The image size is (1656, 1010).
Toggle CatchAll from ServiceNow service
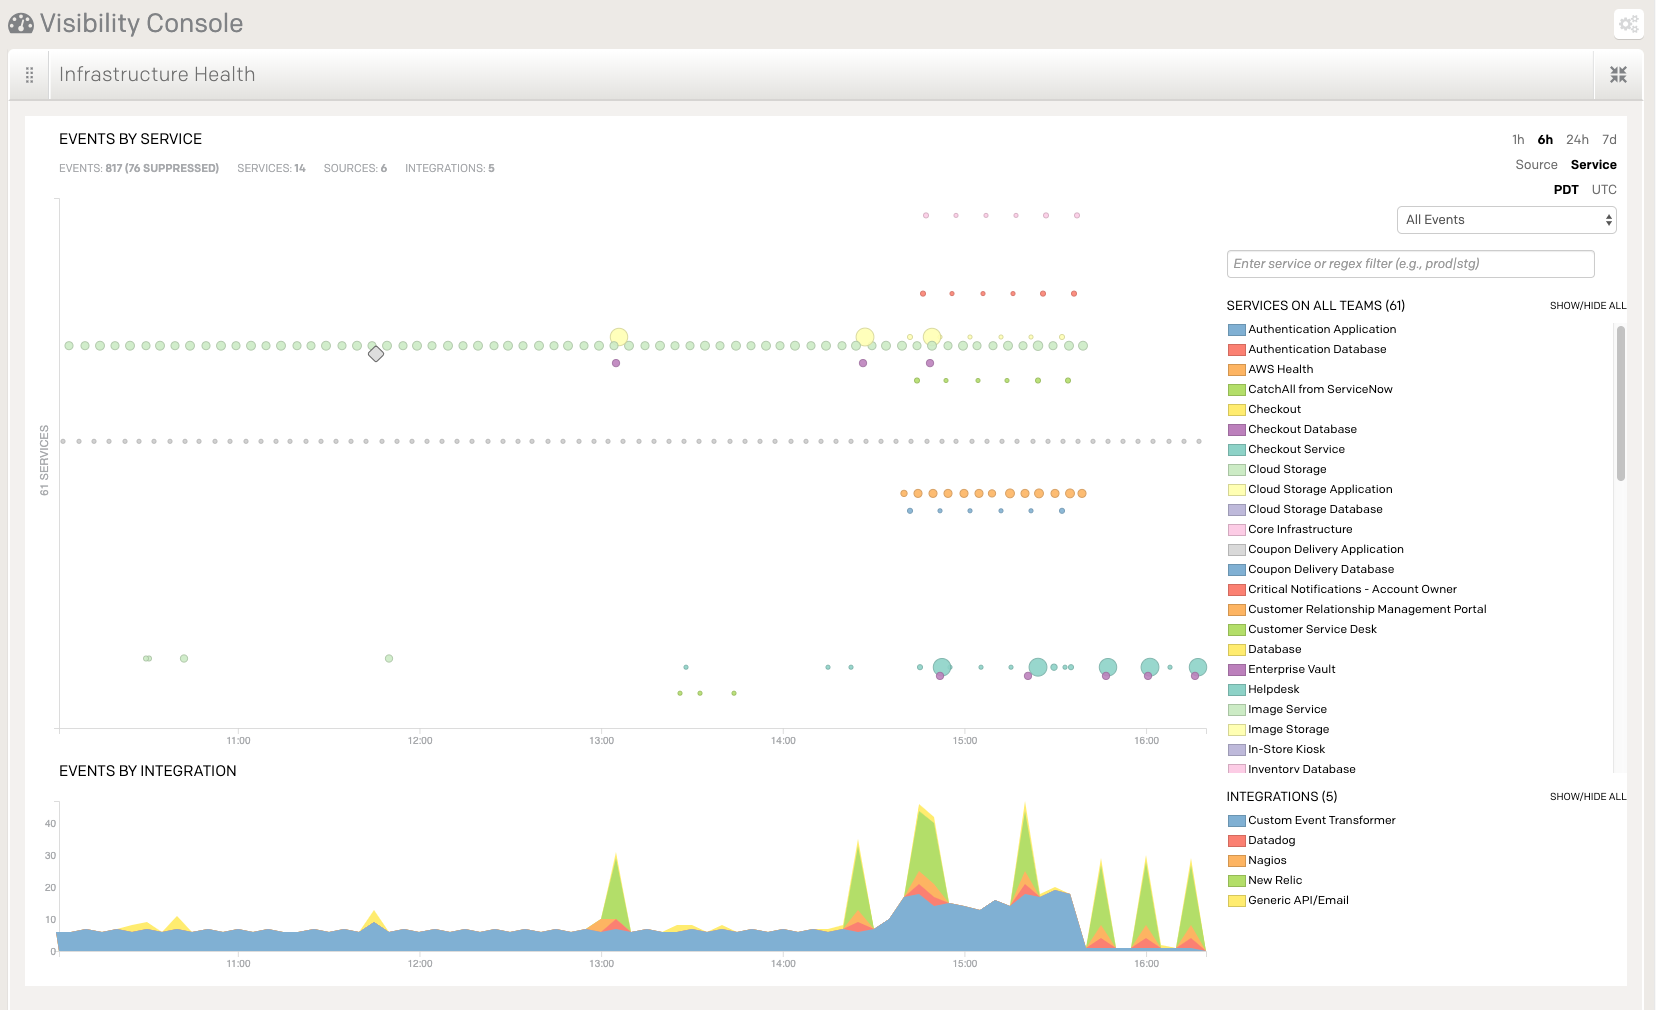1310,390
